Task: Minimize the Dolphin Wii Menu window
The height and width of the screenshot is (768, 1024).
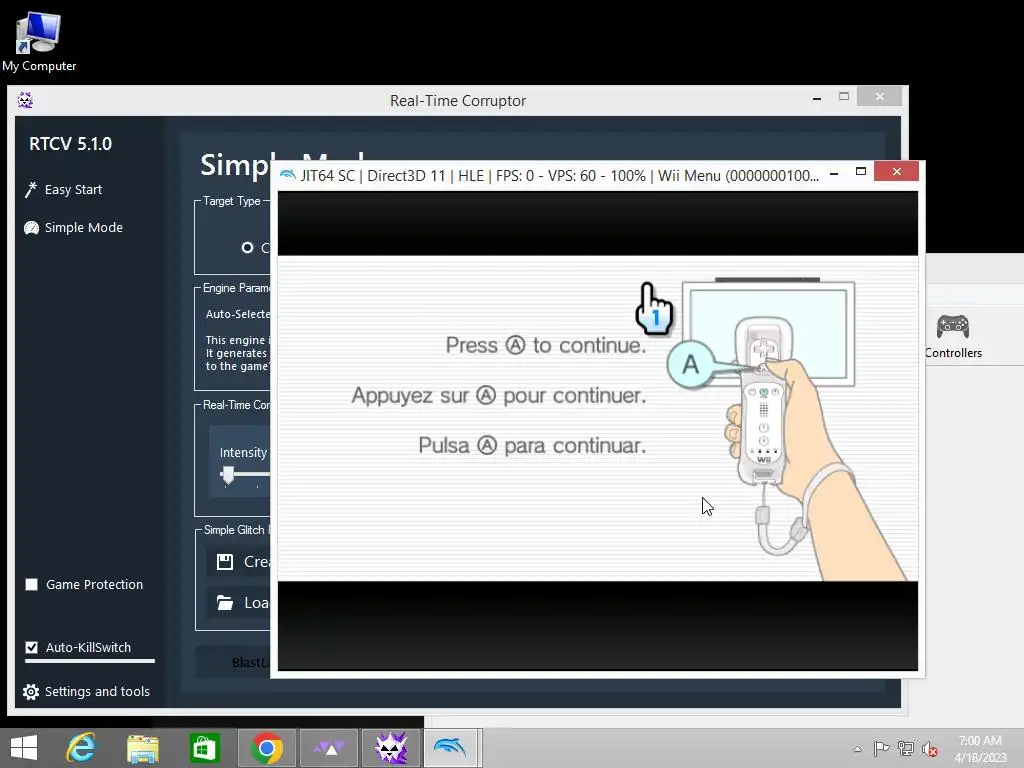Action: point(834,173)
